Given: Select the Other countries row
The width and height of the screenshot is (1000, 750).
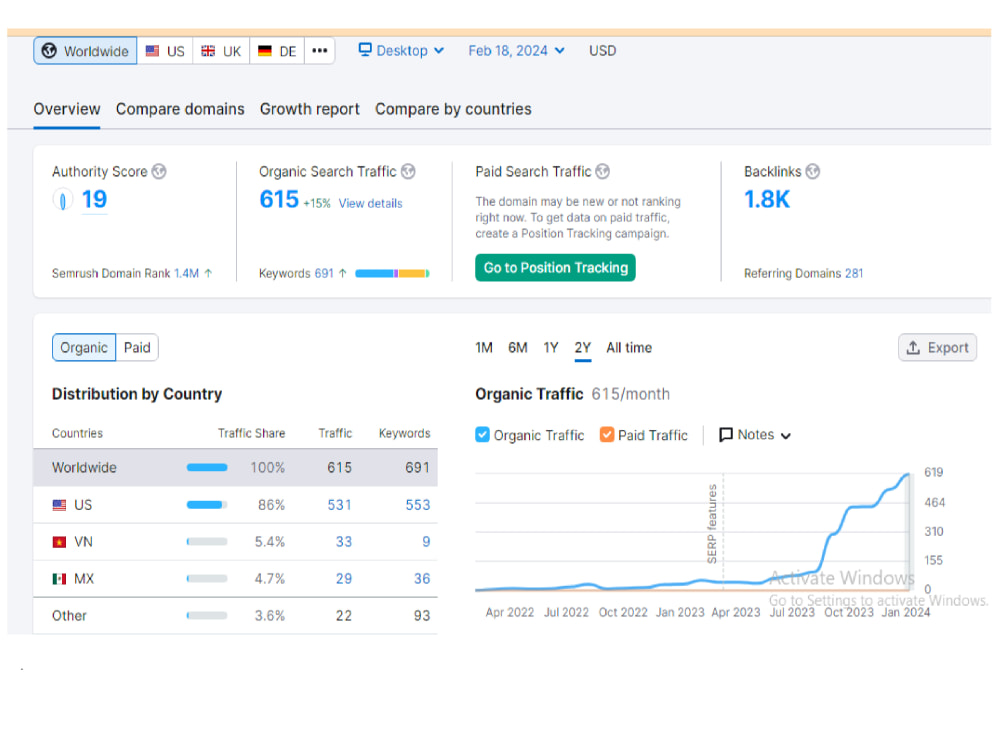Looking at the screenshot, I should pyautogui.click(x=235, y=616).
